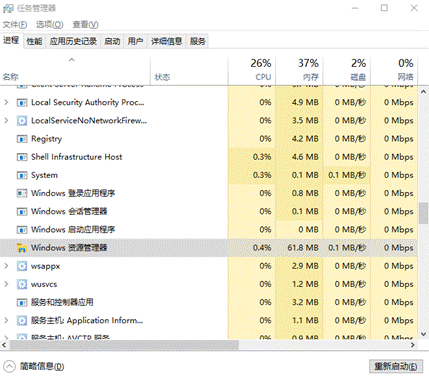Open the 选项(O) menu
Image resolution: width=429 pixels, height=381 pixels.
[x=49, y=25]
